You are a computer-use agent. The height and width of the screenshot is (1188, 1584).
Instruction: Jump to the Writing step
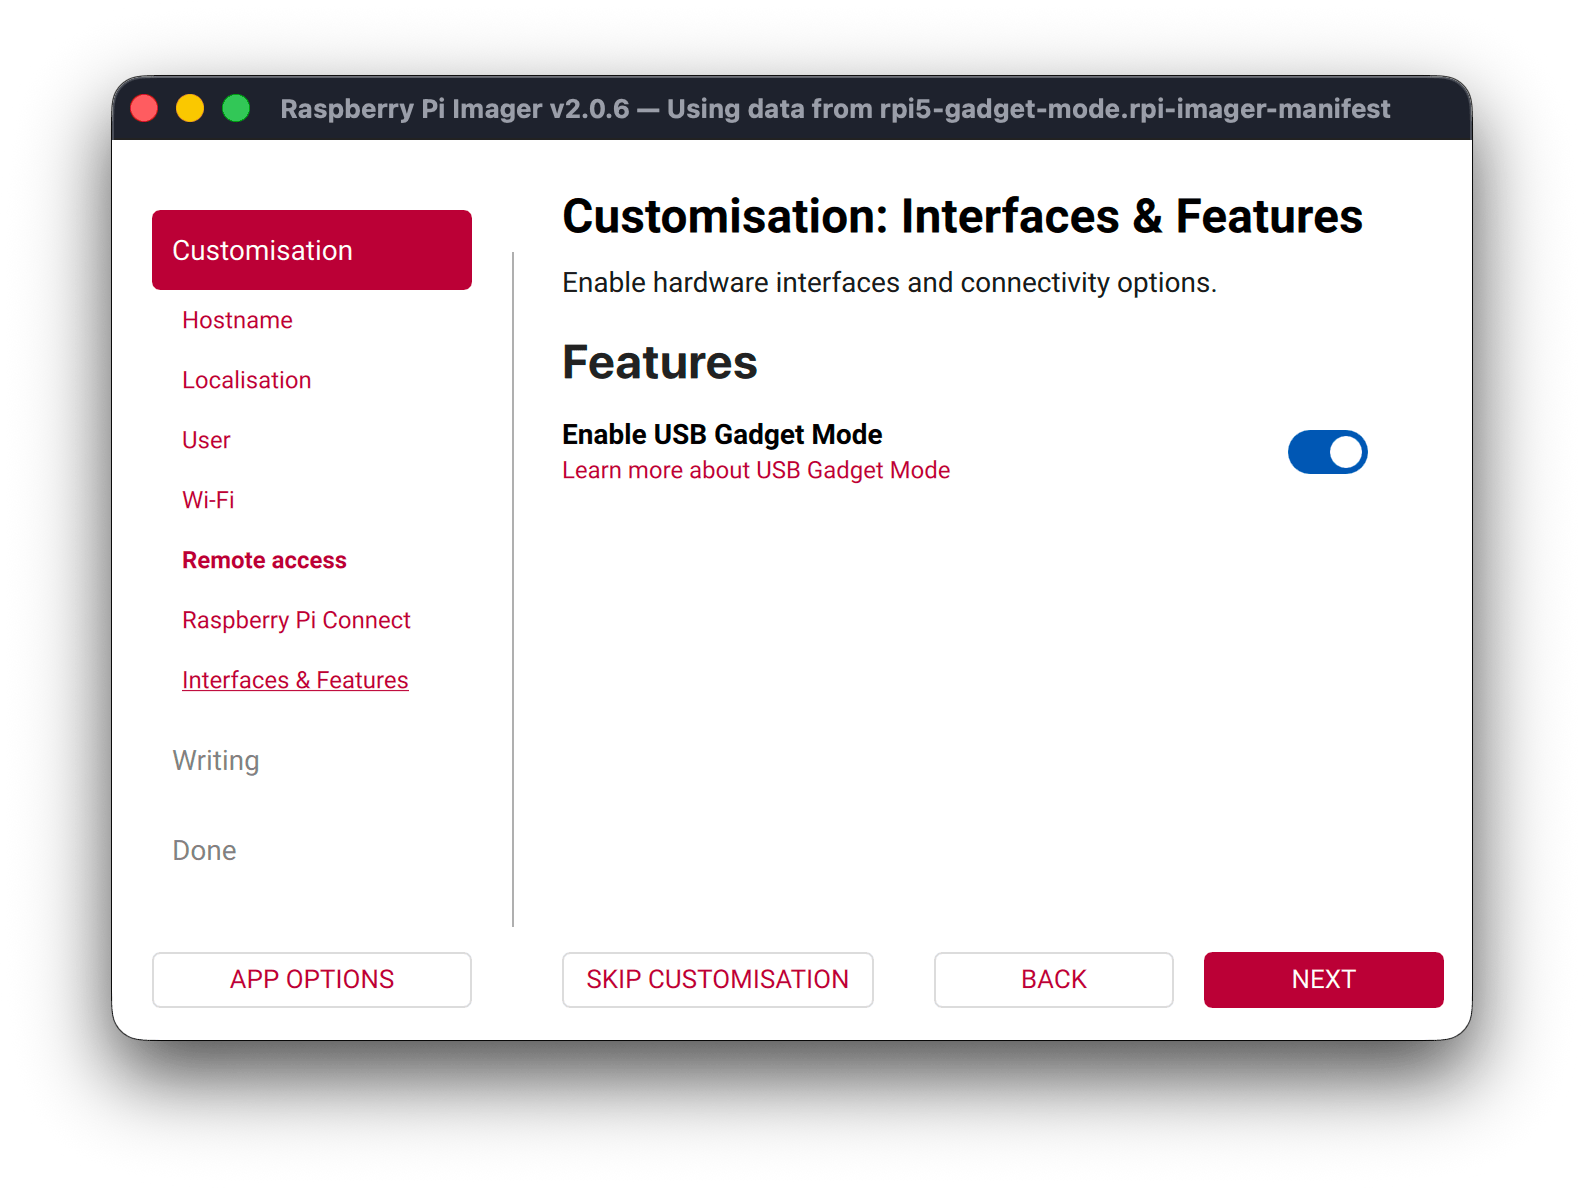tap(216, 760)
